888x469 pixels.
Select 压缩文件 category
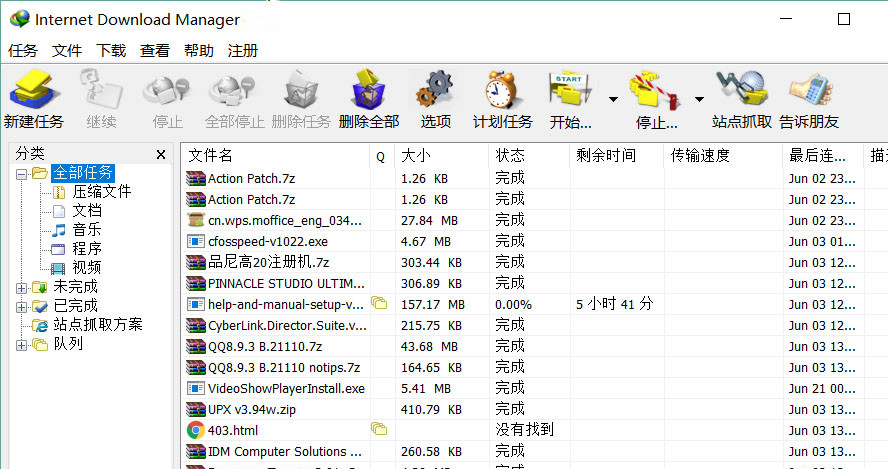(101, 191)
